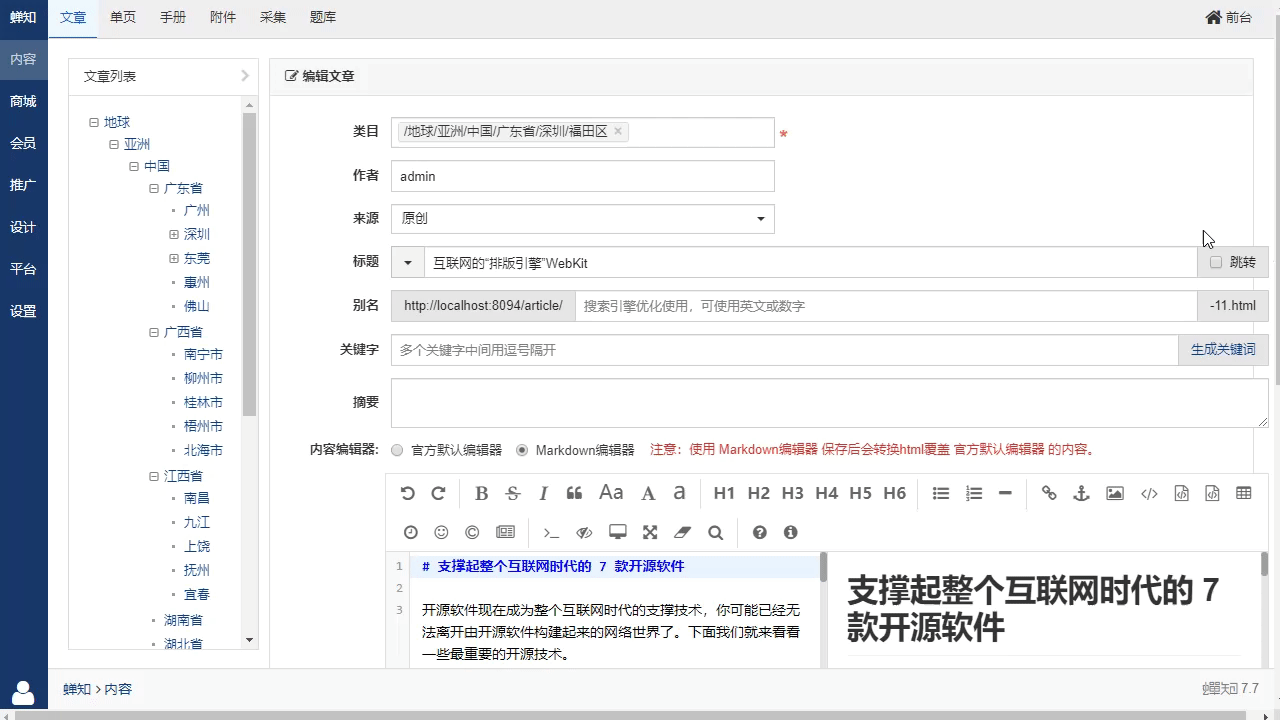Select the 官方默认编辑器 radio button
This screenshot has width=1280, height=720.
pos(397,450)
